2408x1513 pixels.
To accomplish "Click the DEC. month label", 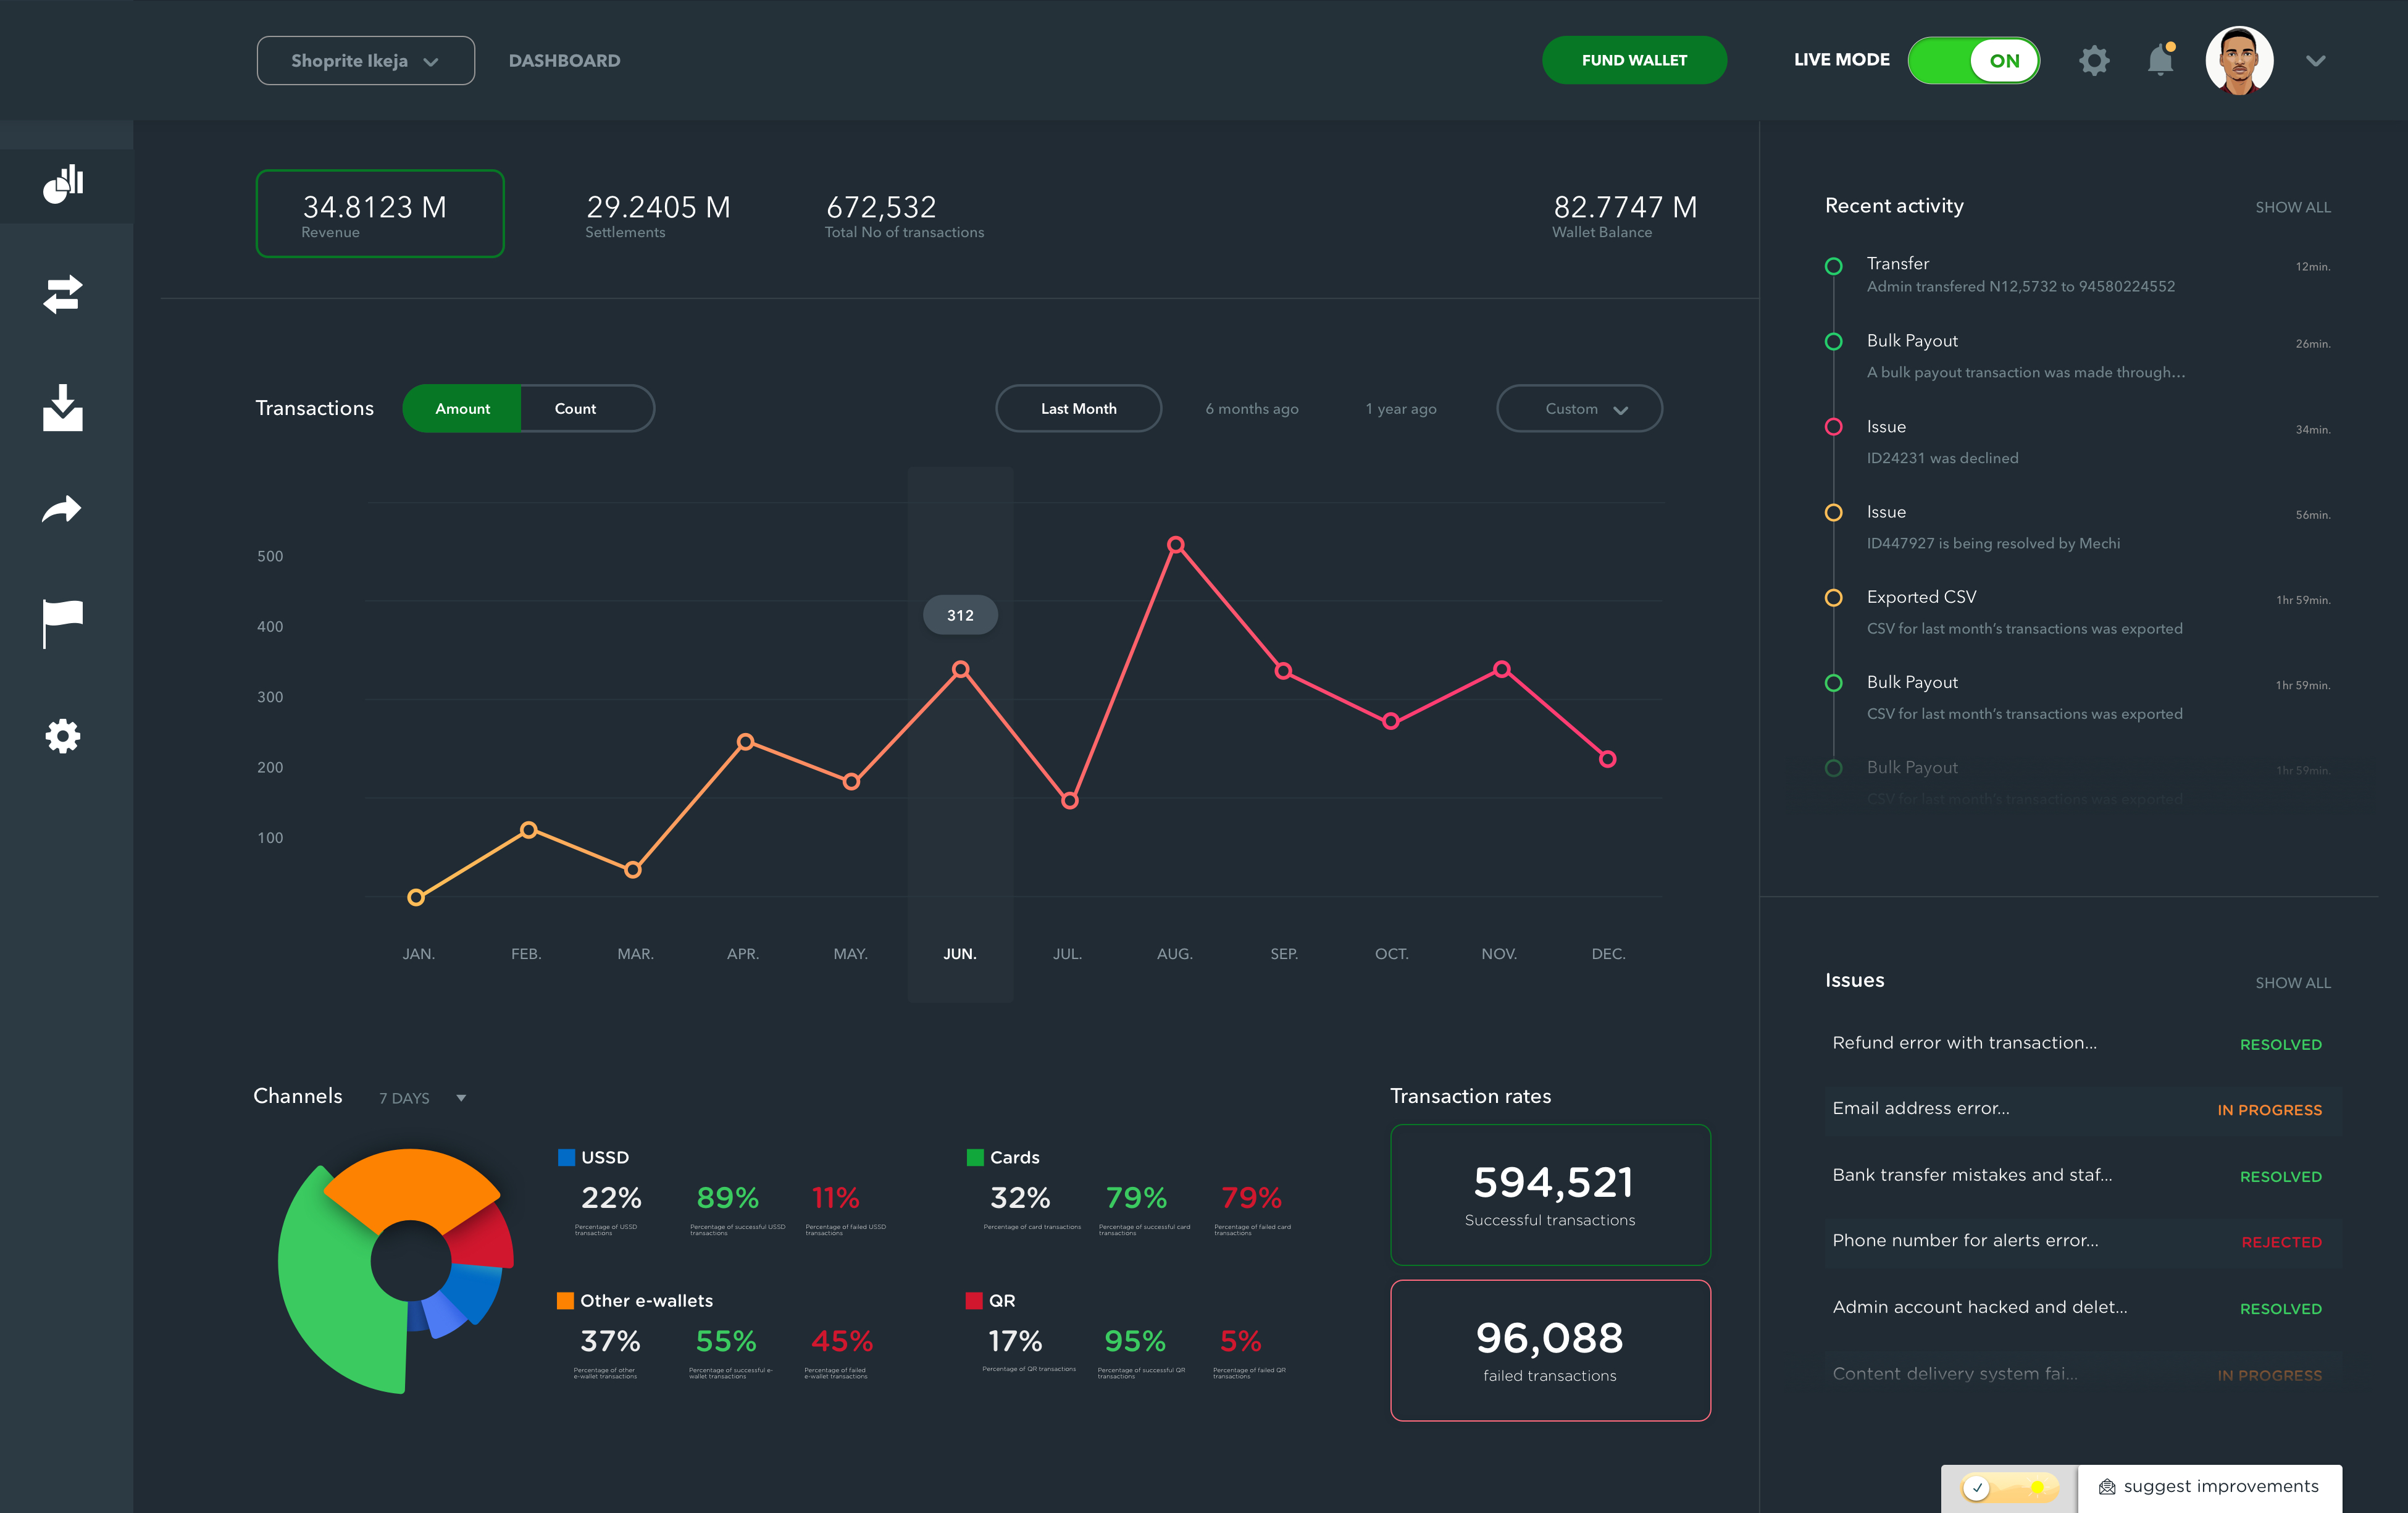I will pos(1608,954).
